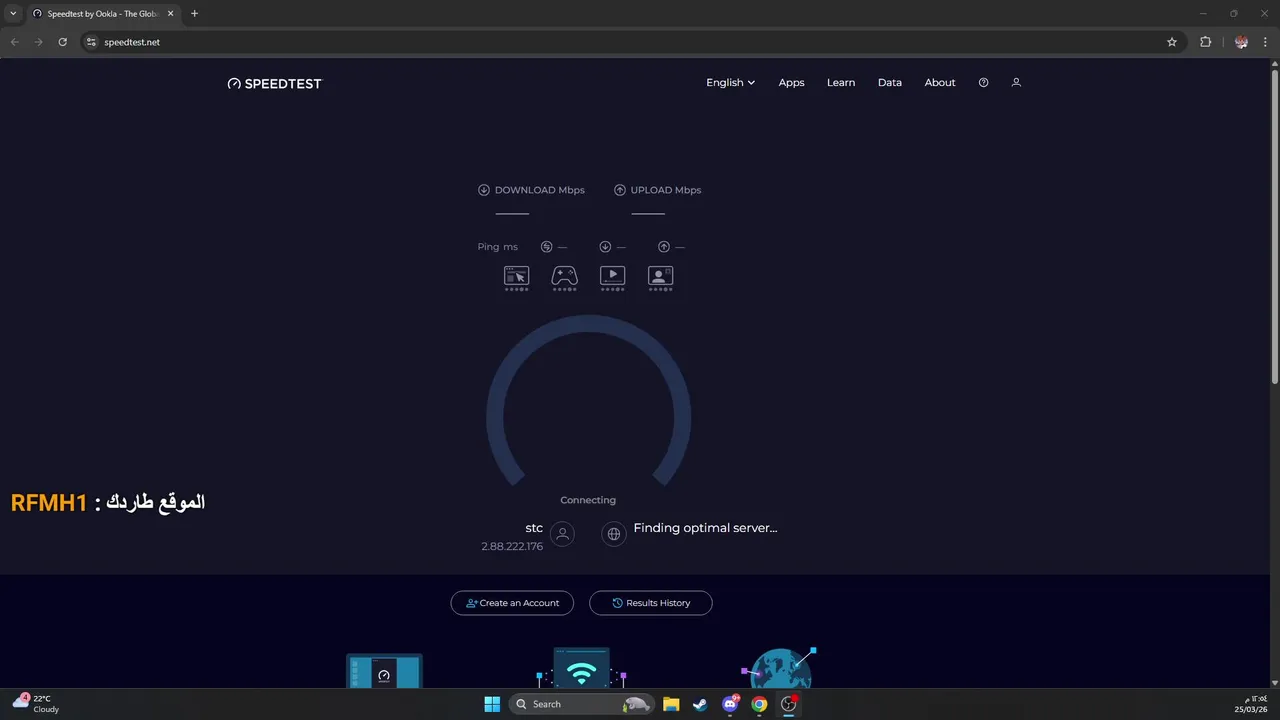
Task: Click the globe network illustration
Action: [779, 668]
